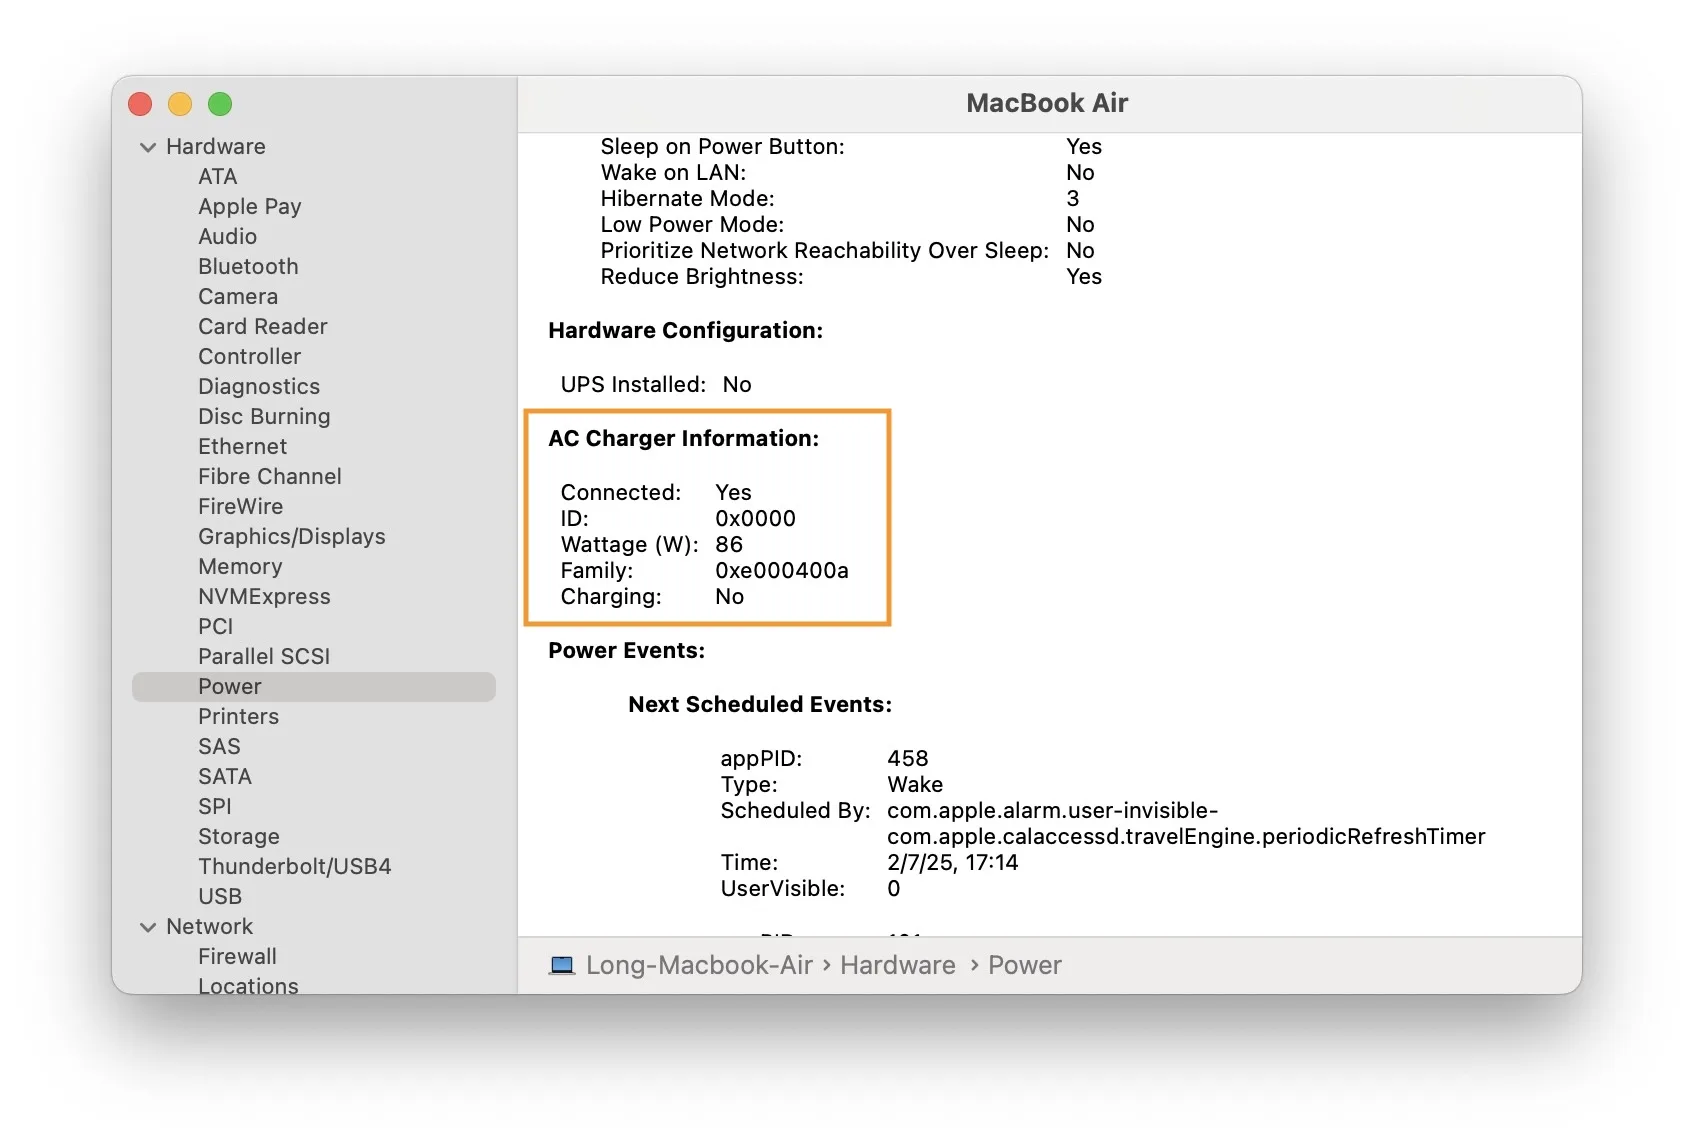This screenshot has height=1142, width=1694.
Task: Select Locations under Network
Action: pos(248,985)
